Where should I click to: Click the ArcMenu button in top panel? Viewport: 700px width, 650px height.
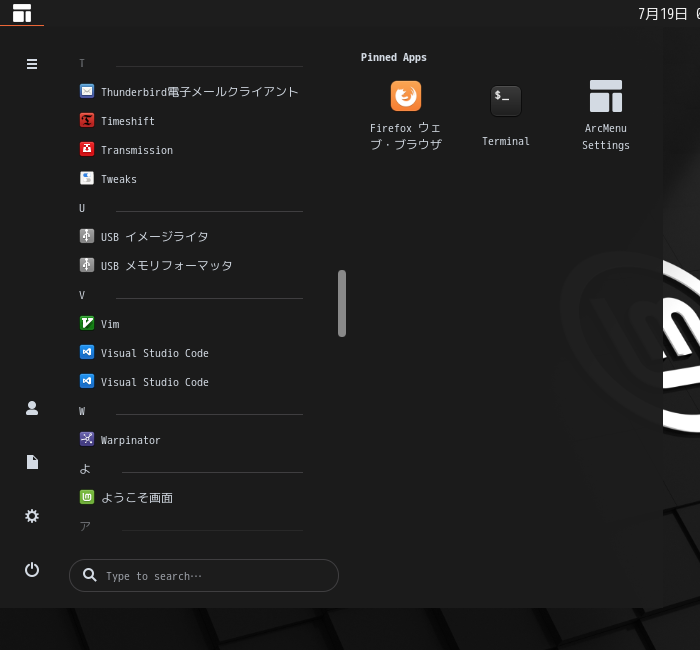coord(22,13)
